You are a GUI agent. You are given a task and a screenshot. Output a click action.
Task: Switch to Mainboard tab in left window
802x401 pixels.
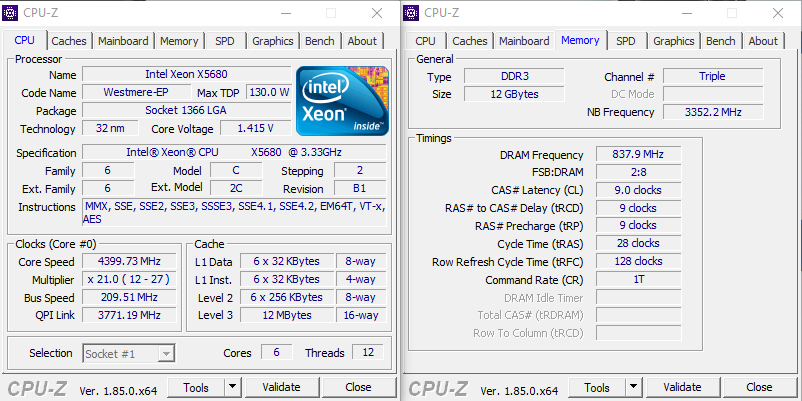tap(124, 41)
